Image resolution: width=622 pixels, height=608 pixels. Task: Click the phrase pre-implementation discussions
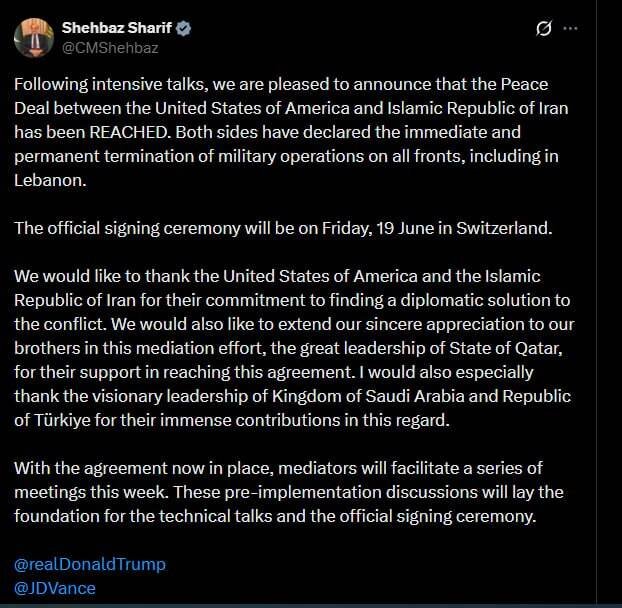coord(366,493)
